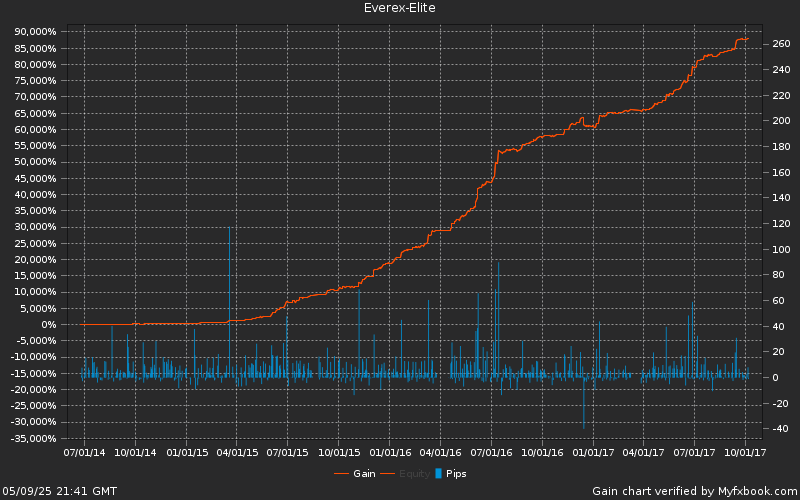Click the 50,000% left axis label
Image resolution: width=800 pixels, height=500 pixels.
click(36, 162)
